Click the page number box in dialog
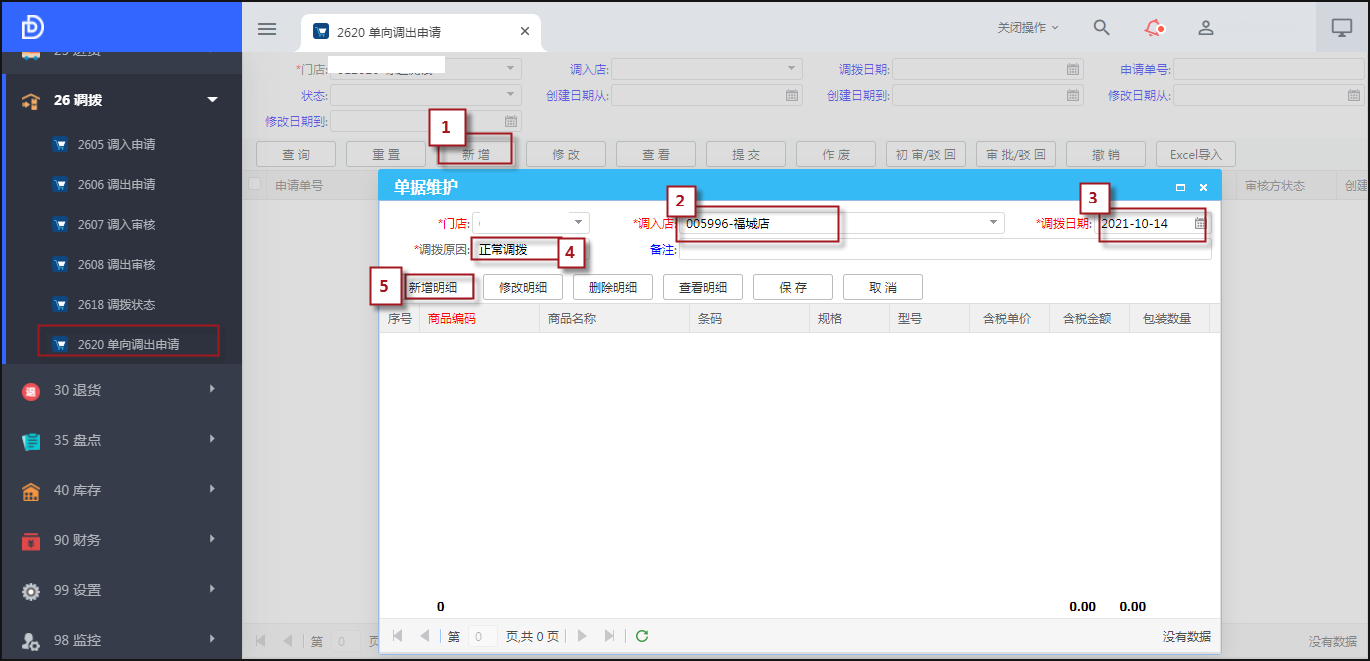 483,636
